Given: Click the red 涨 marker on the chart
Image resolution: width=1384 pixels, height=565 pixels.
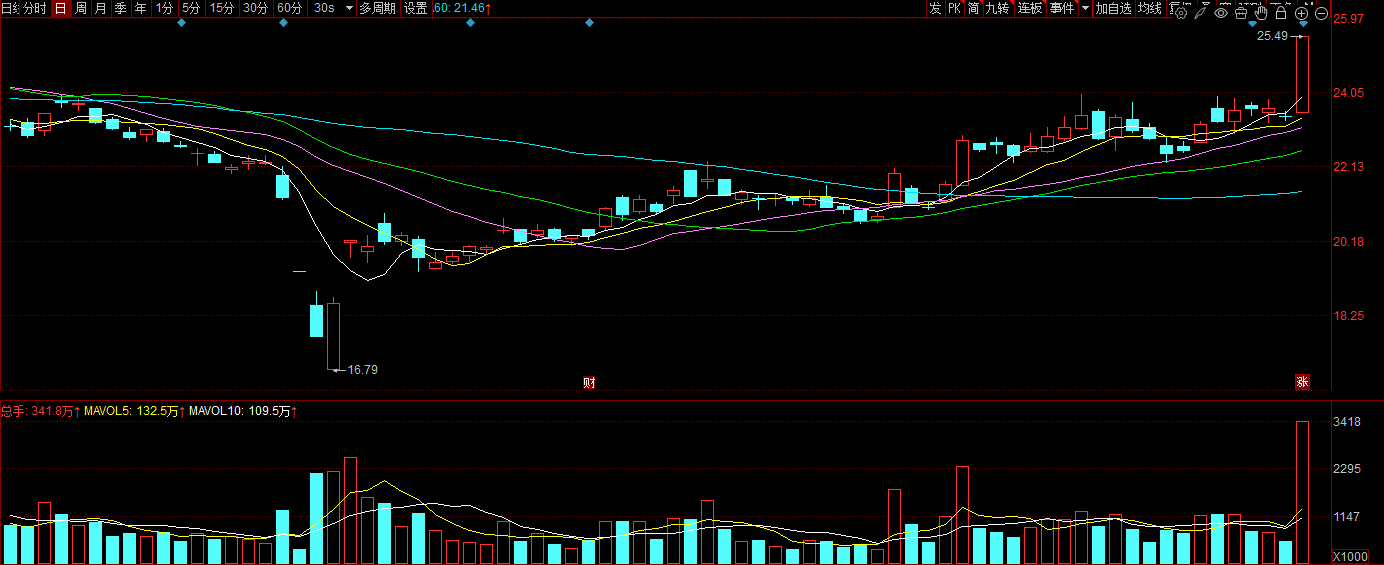Looking at the screenshot, I should [1302, 381].
